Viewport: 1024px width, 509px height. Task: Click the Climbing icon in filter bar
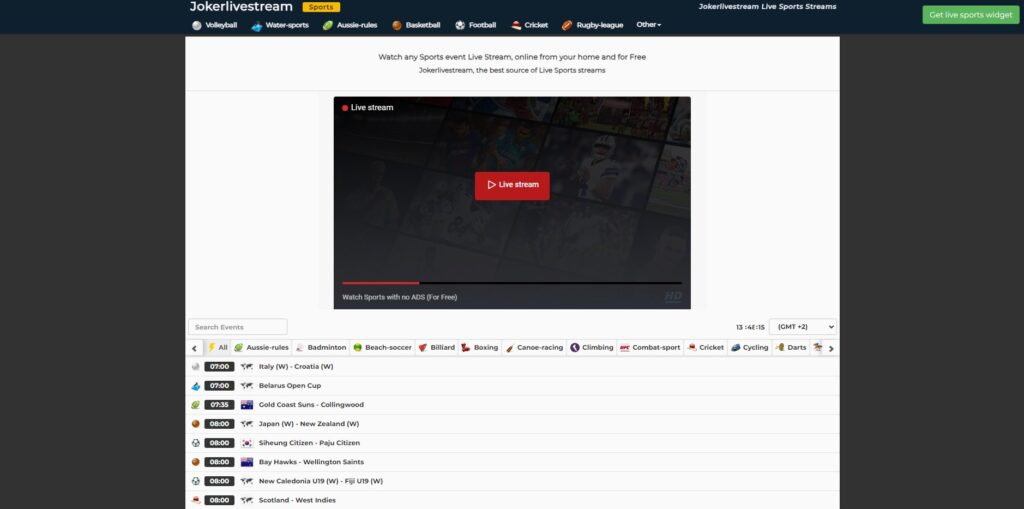click(x=575, y=348)
